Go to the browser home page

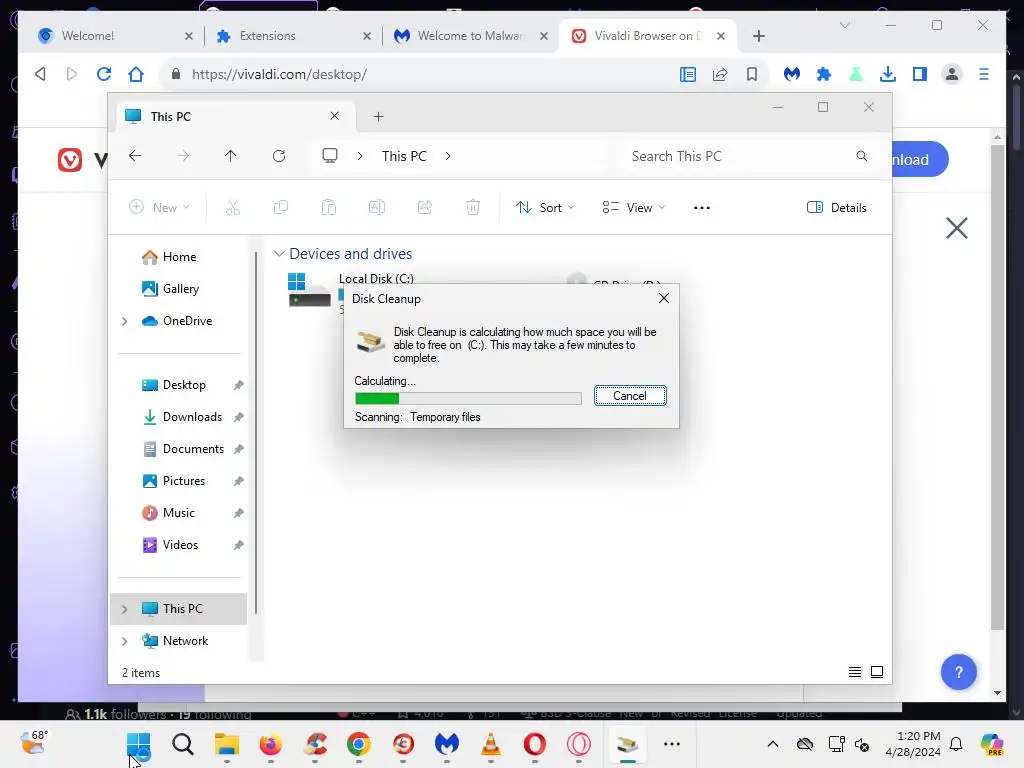click(136, 74)
